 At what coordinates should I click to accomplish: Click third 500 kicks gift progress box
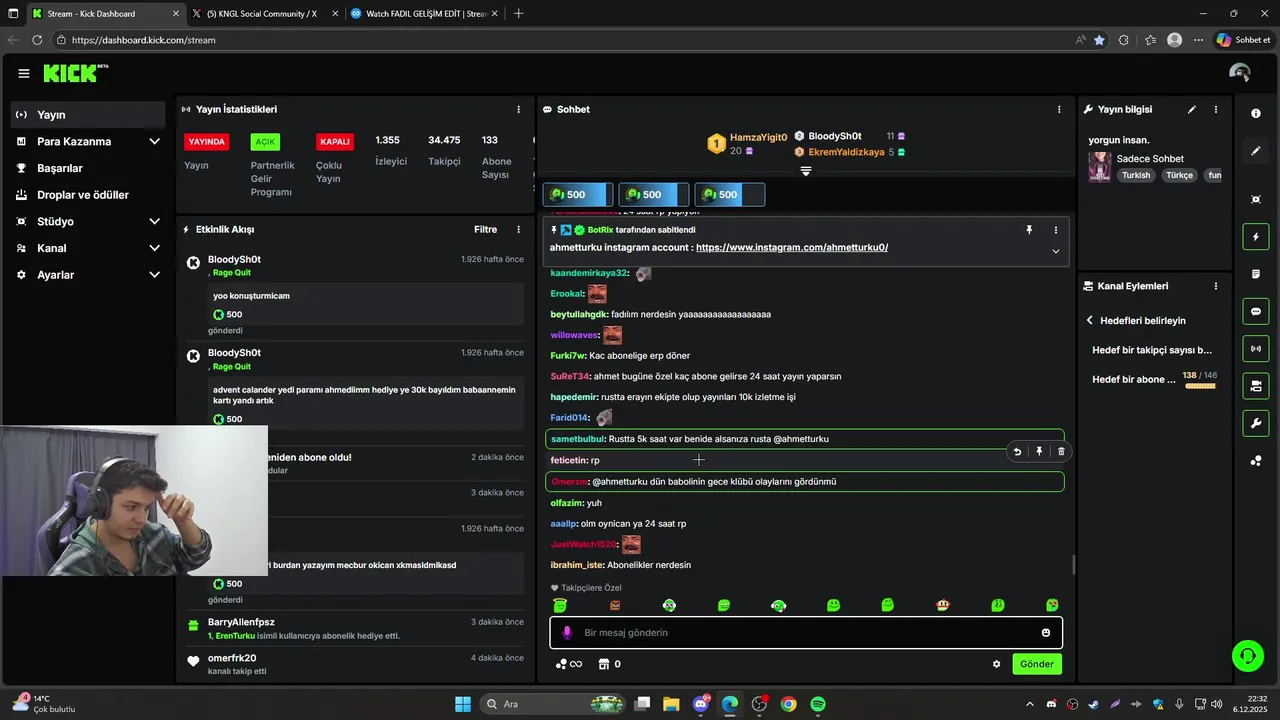729,195
